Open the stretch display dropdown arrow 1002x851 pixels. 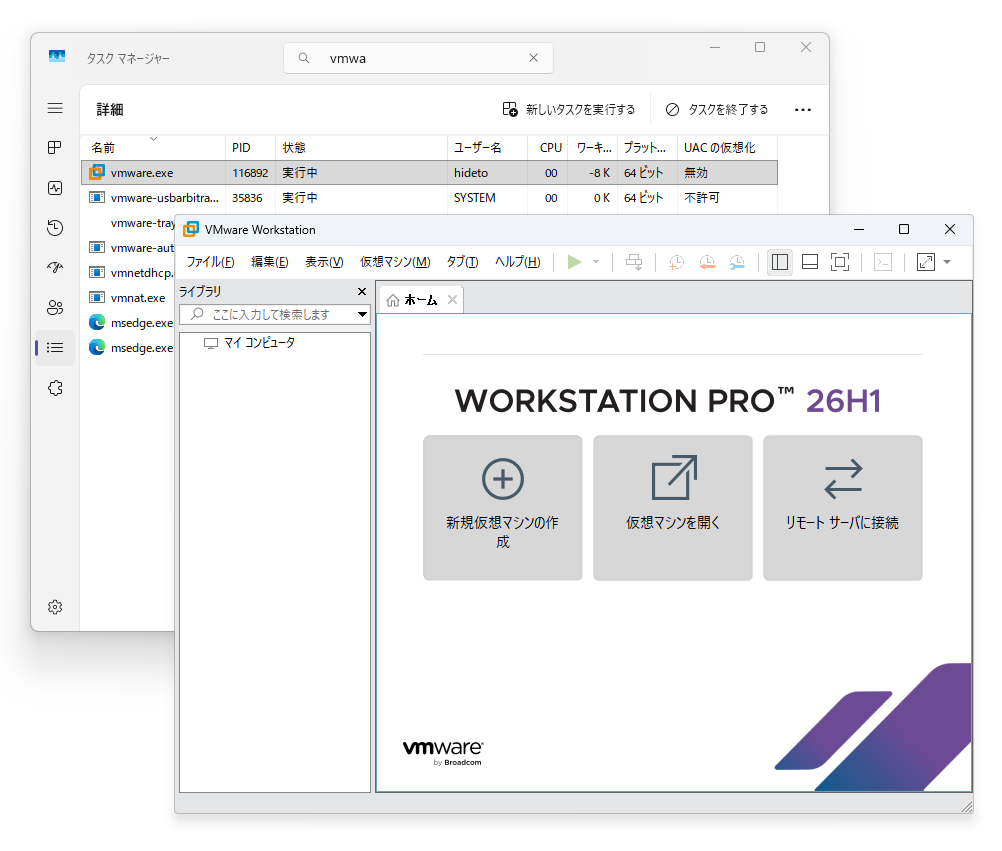click(x=947, y=262)
